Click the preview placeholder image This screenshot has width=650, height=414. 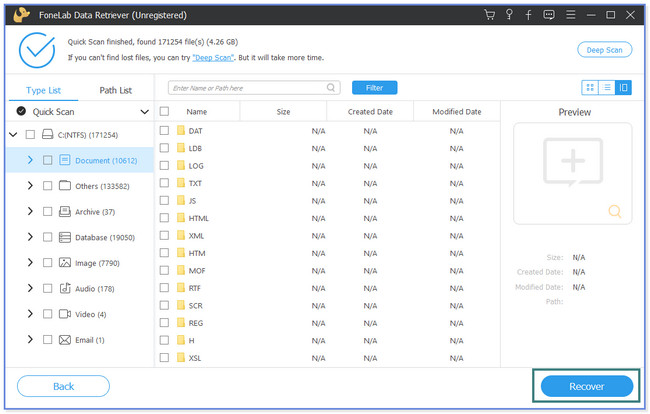[573, 162]
